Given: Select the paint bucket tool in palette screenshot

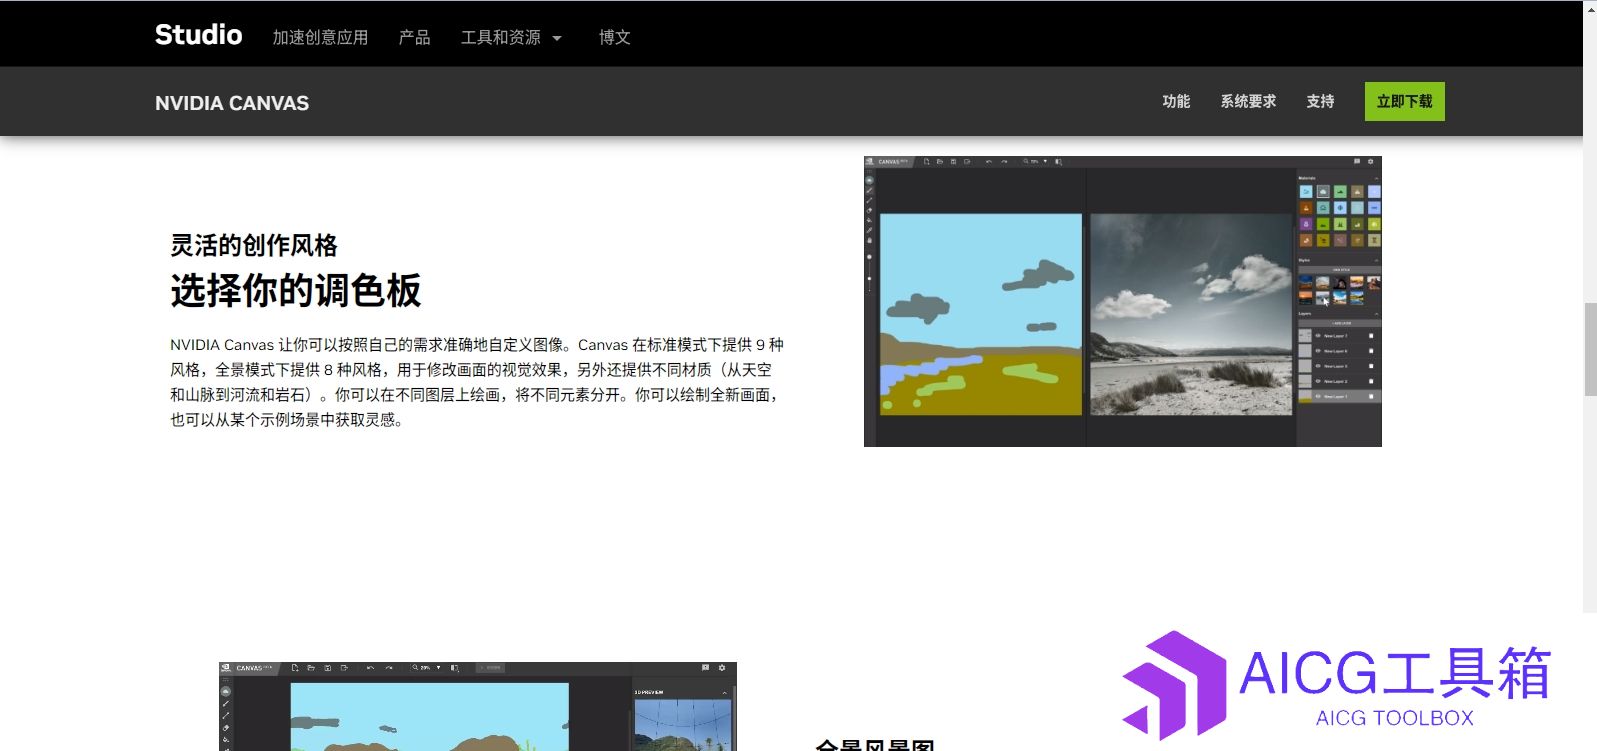Looking at the screenshot, I should coord(869,220).
